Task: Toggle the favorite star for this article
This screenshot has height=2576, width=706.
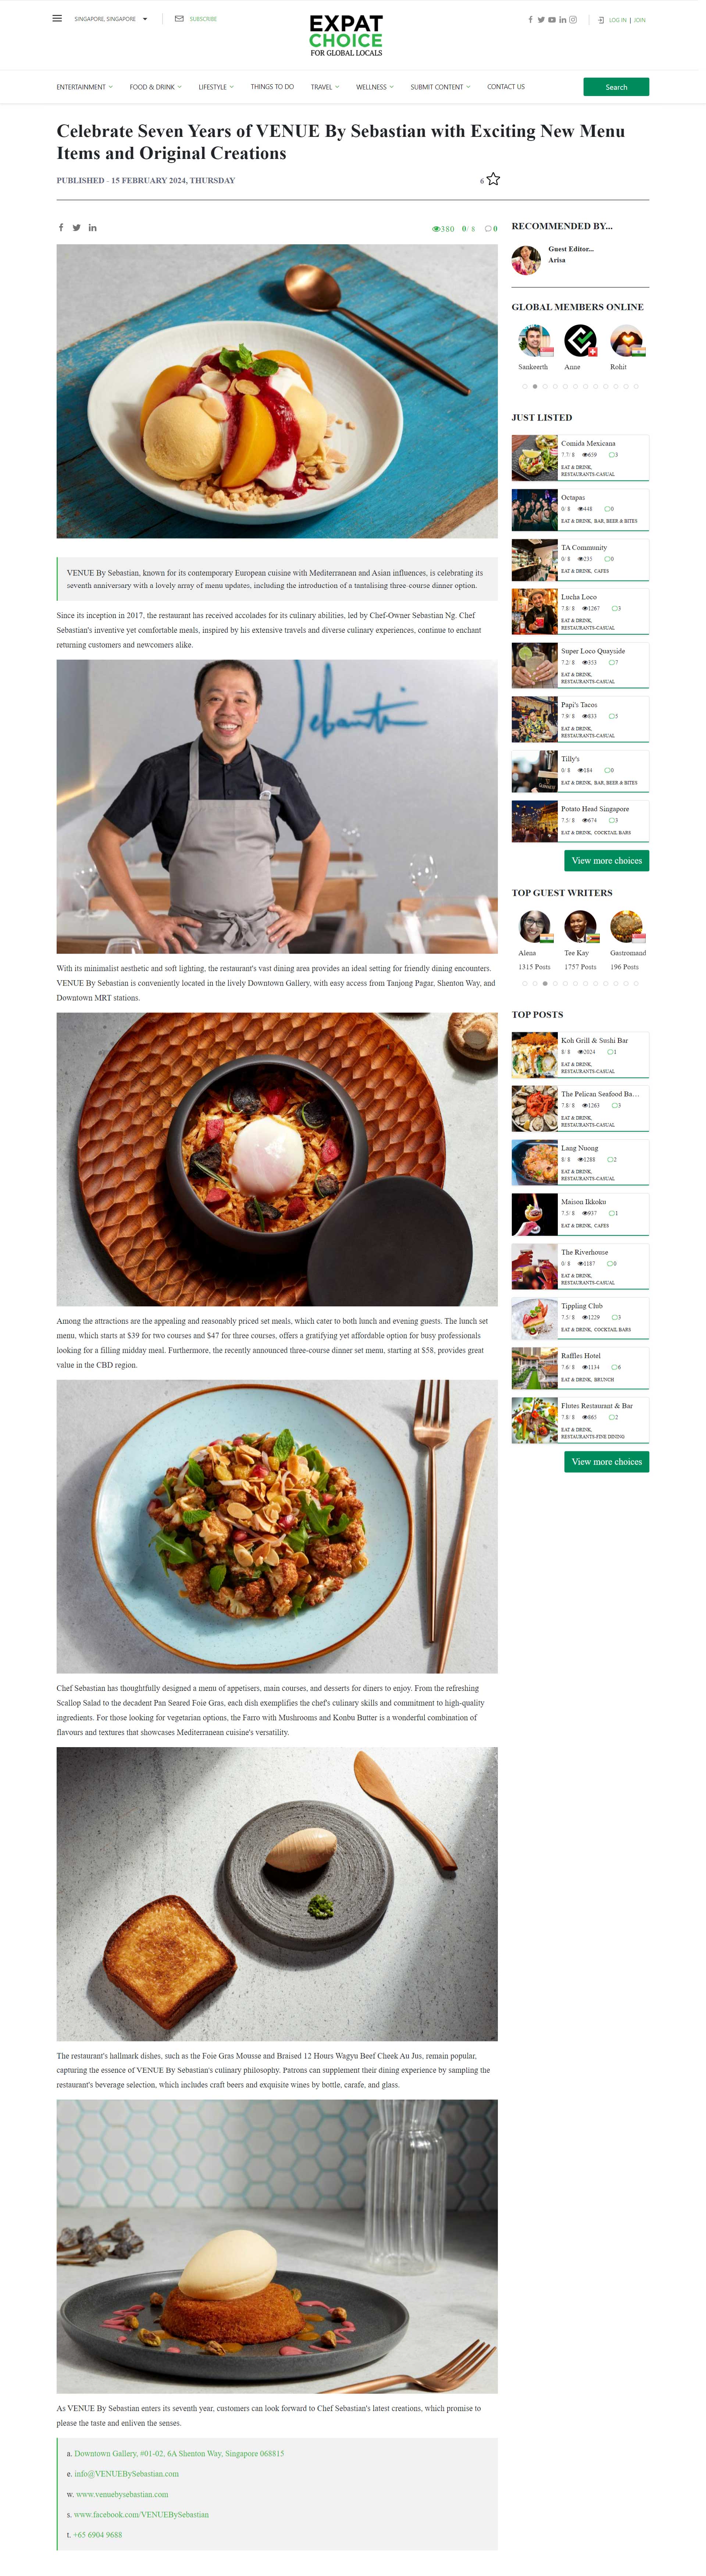Action: 493,179
